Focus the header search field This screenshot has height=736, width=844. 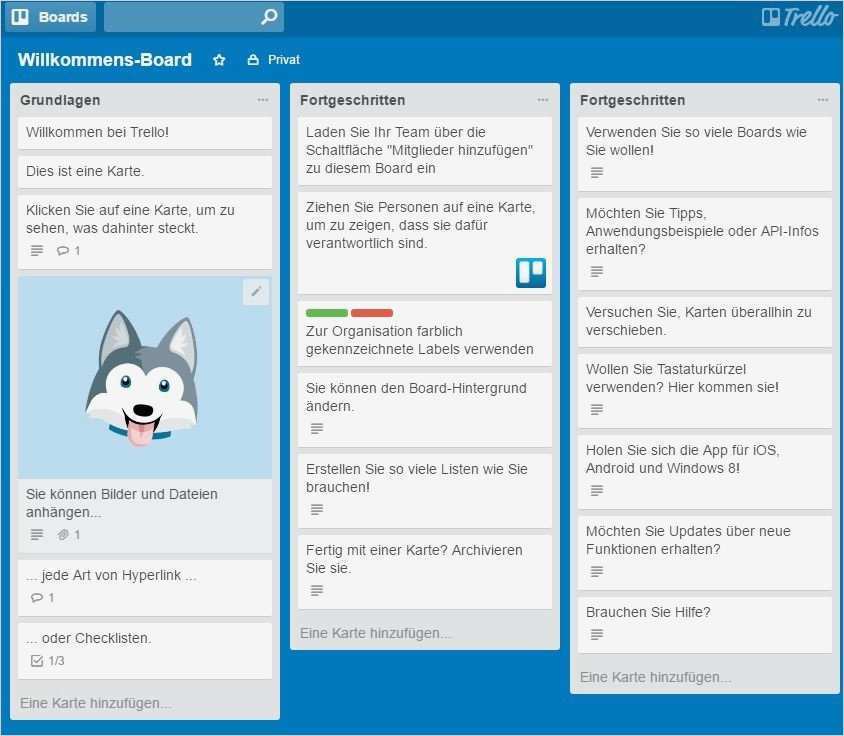pyautogui.click(x=194, y=17)
